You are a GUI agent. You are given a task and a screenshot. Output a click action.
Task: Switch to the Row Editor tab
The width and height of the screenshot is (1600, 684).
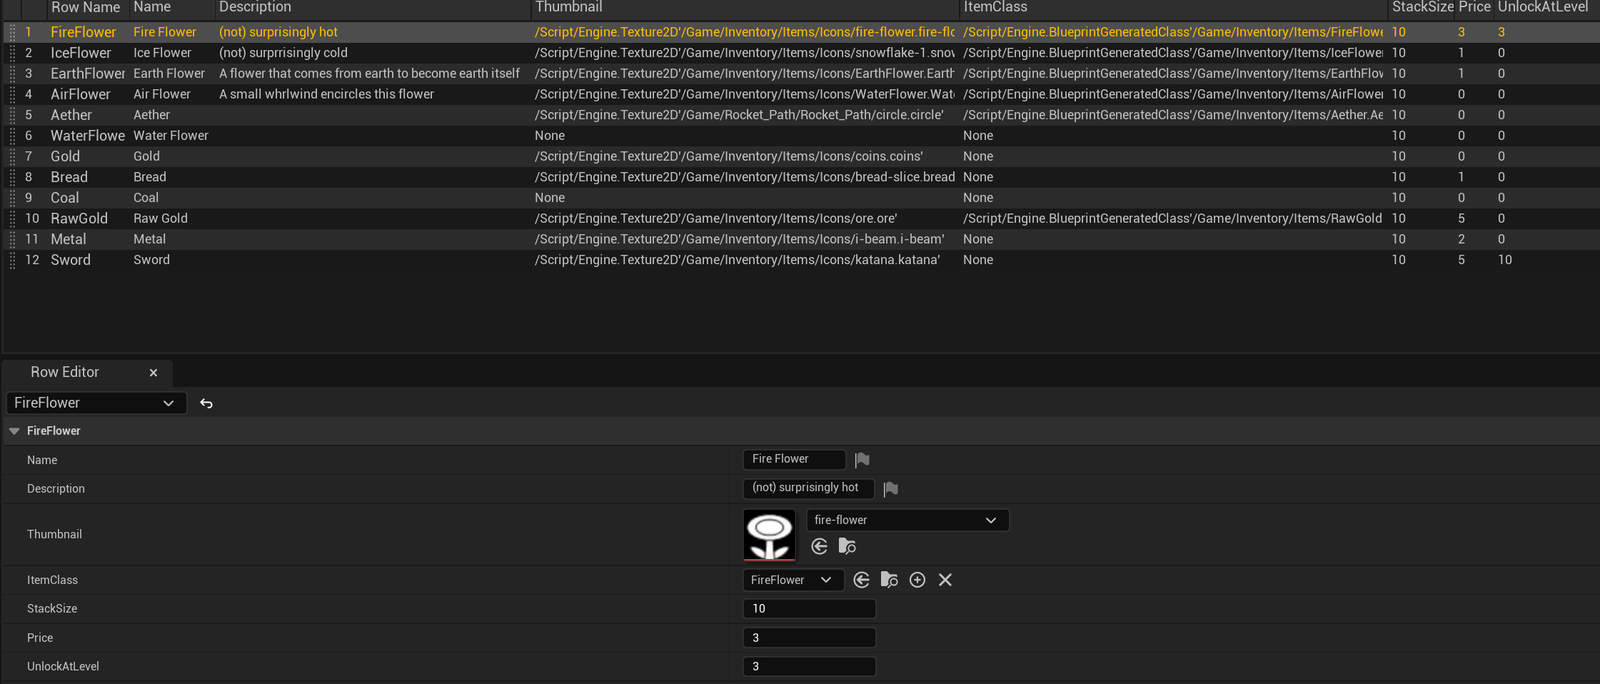[x=65, y=372]
